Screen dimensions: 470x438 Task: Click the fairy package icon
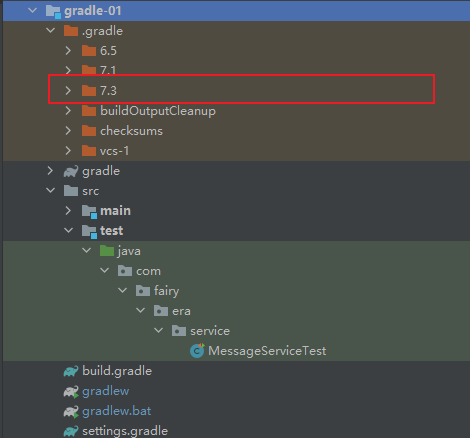pos(143,291)
